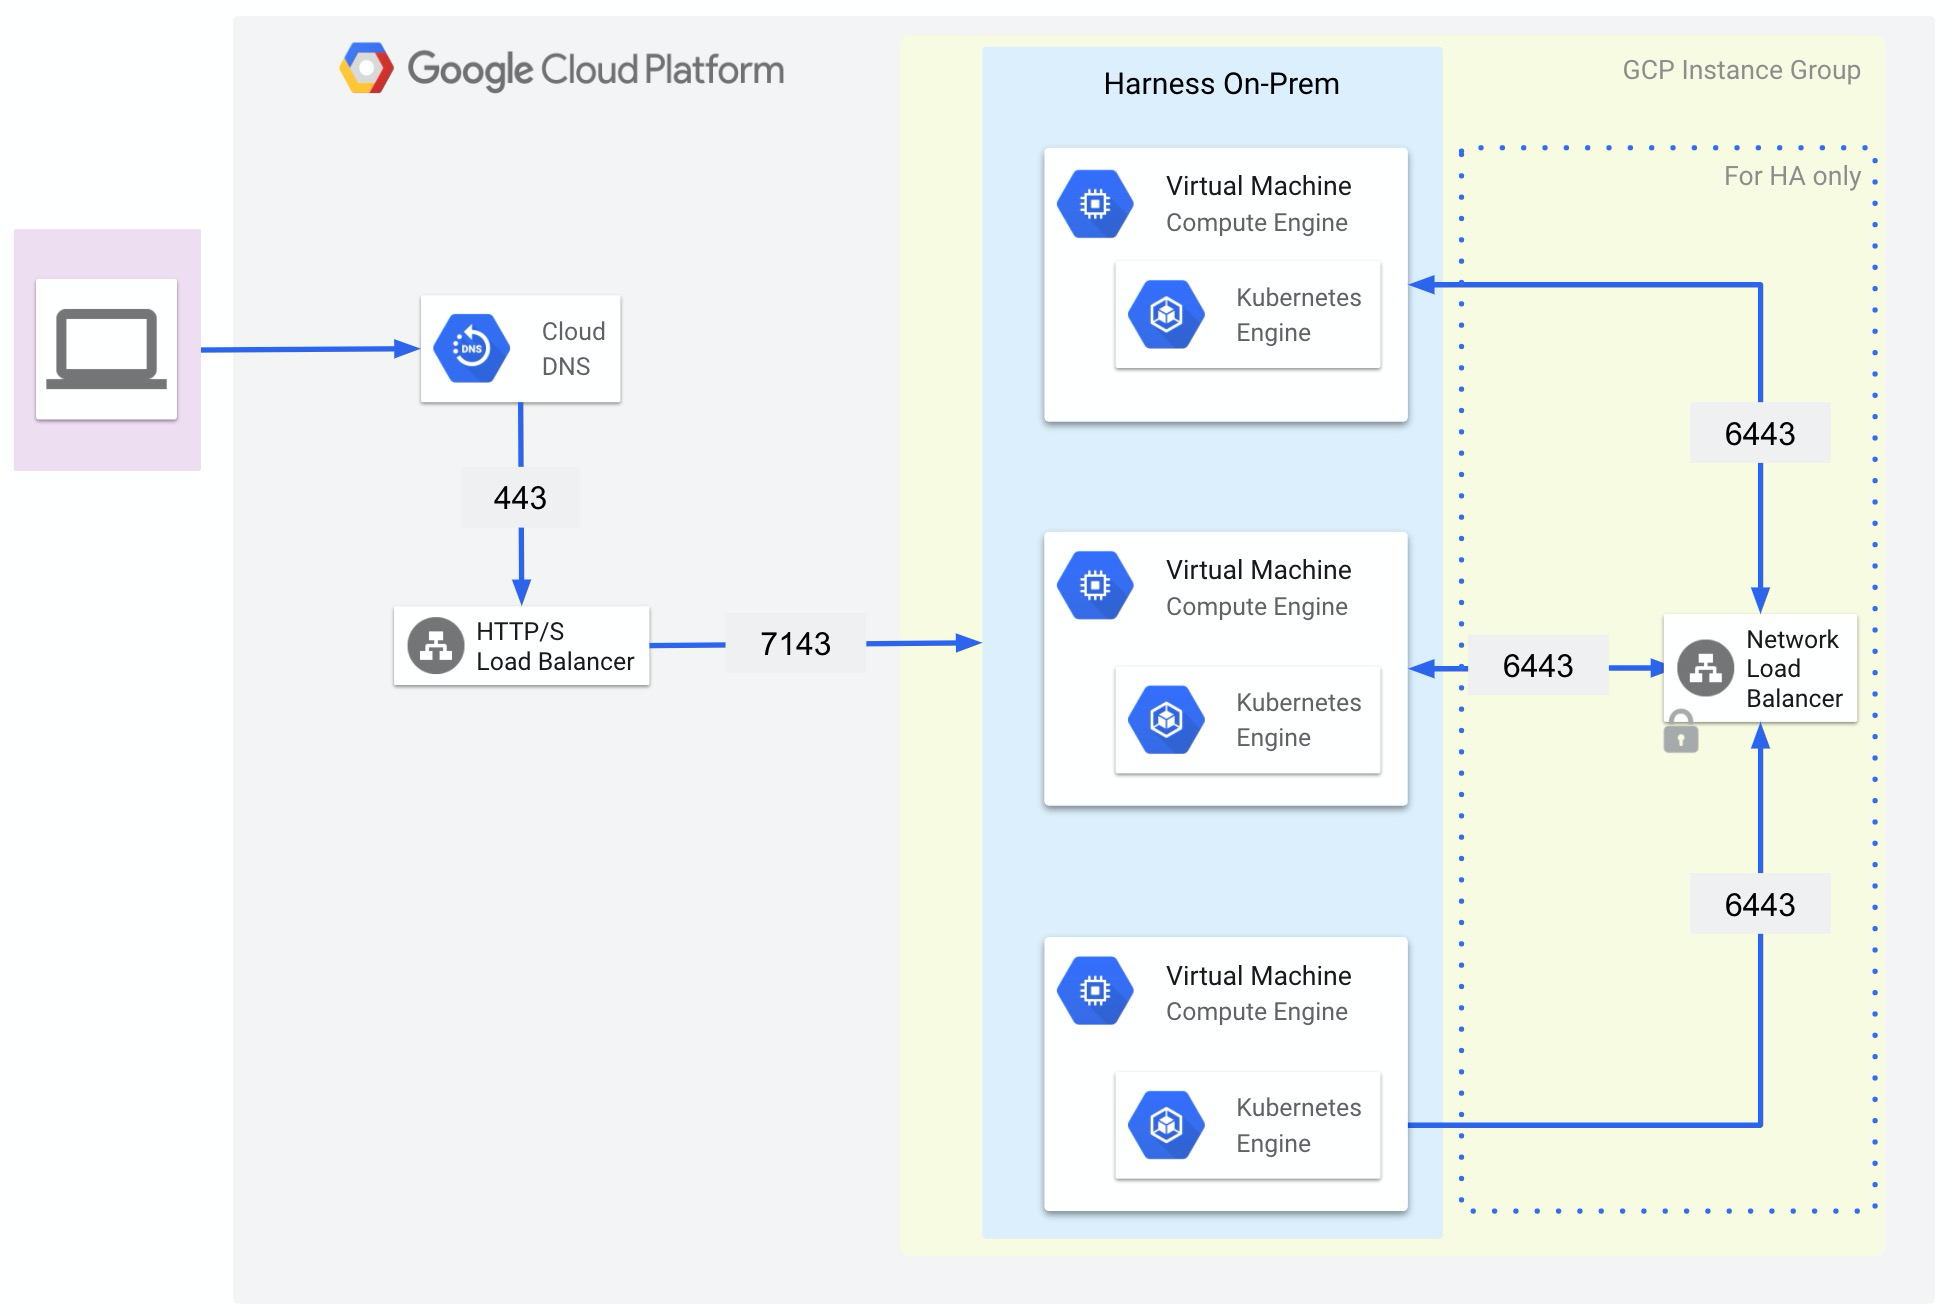Click the top Compute Engine subtitle
The image size is (1946, 1316).
tap(1257, 223)
